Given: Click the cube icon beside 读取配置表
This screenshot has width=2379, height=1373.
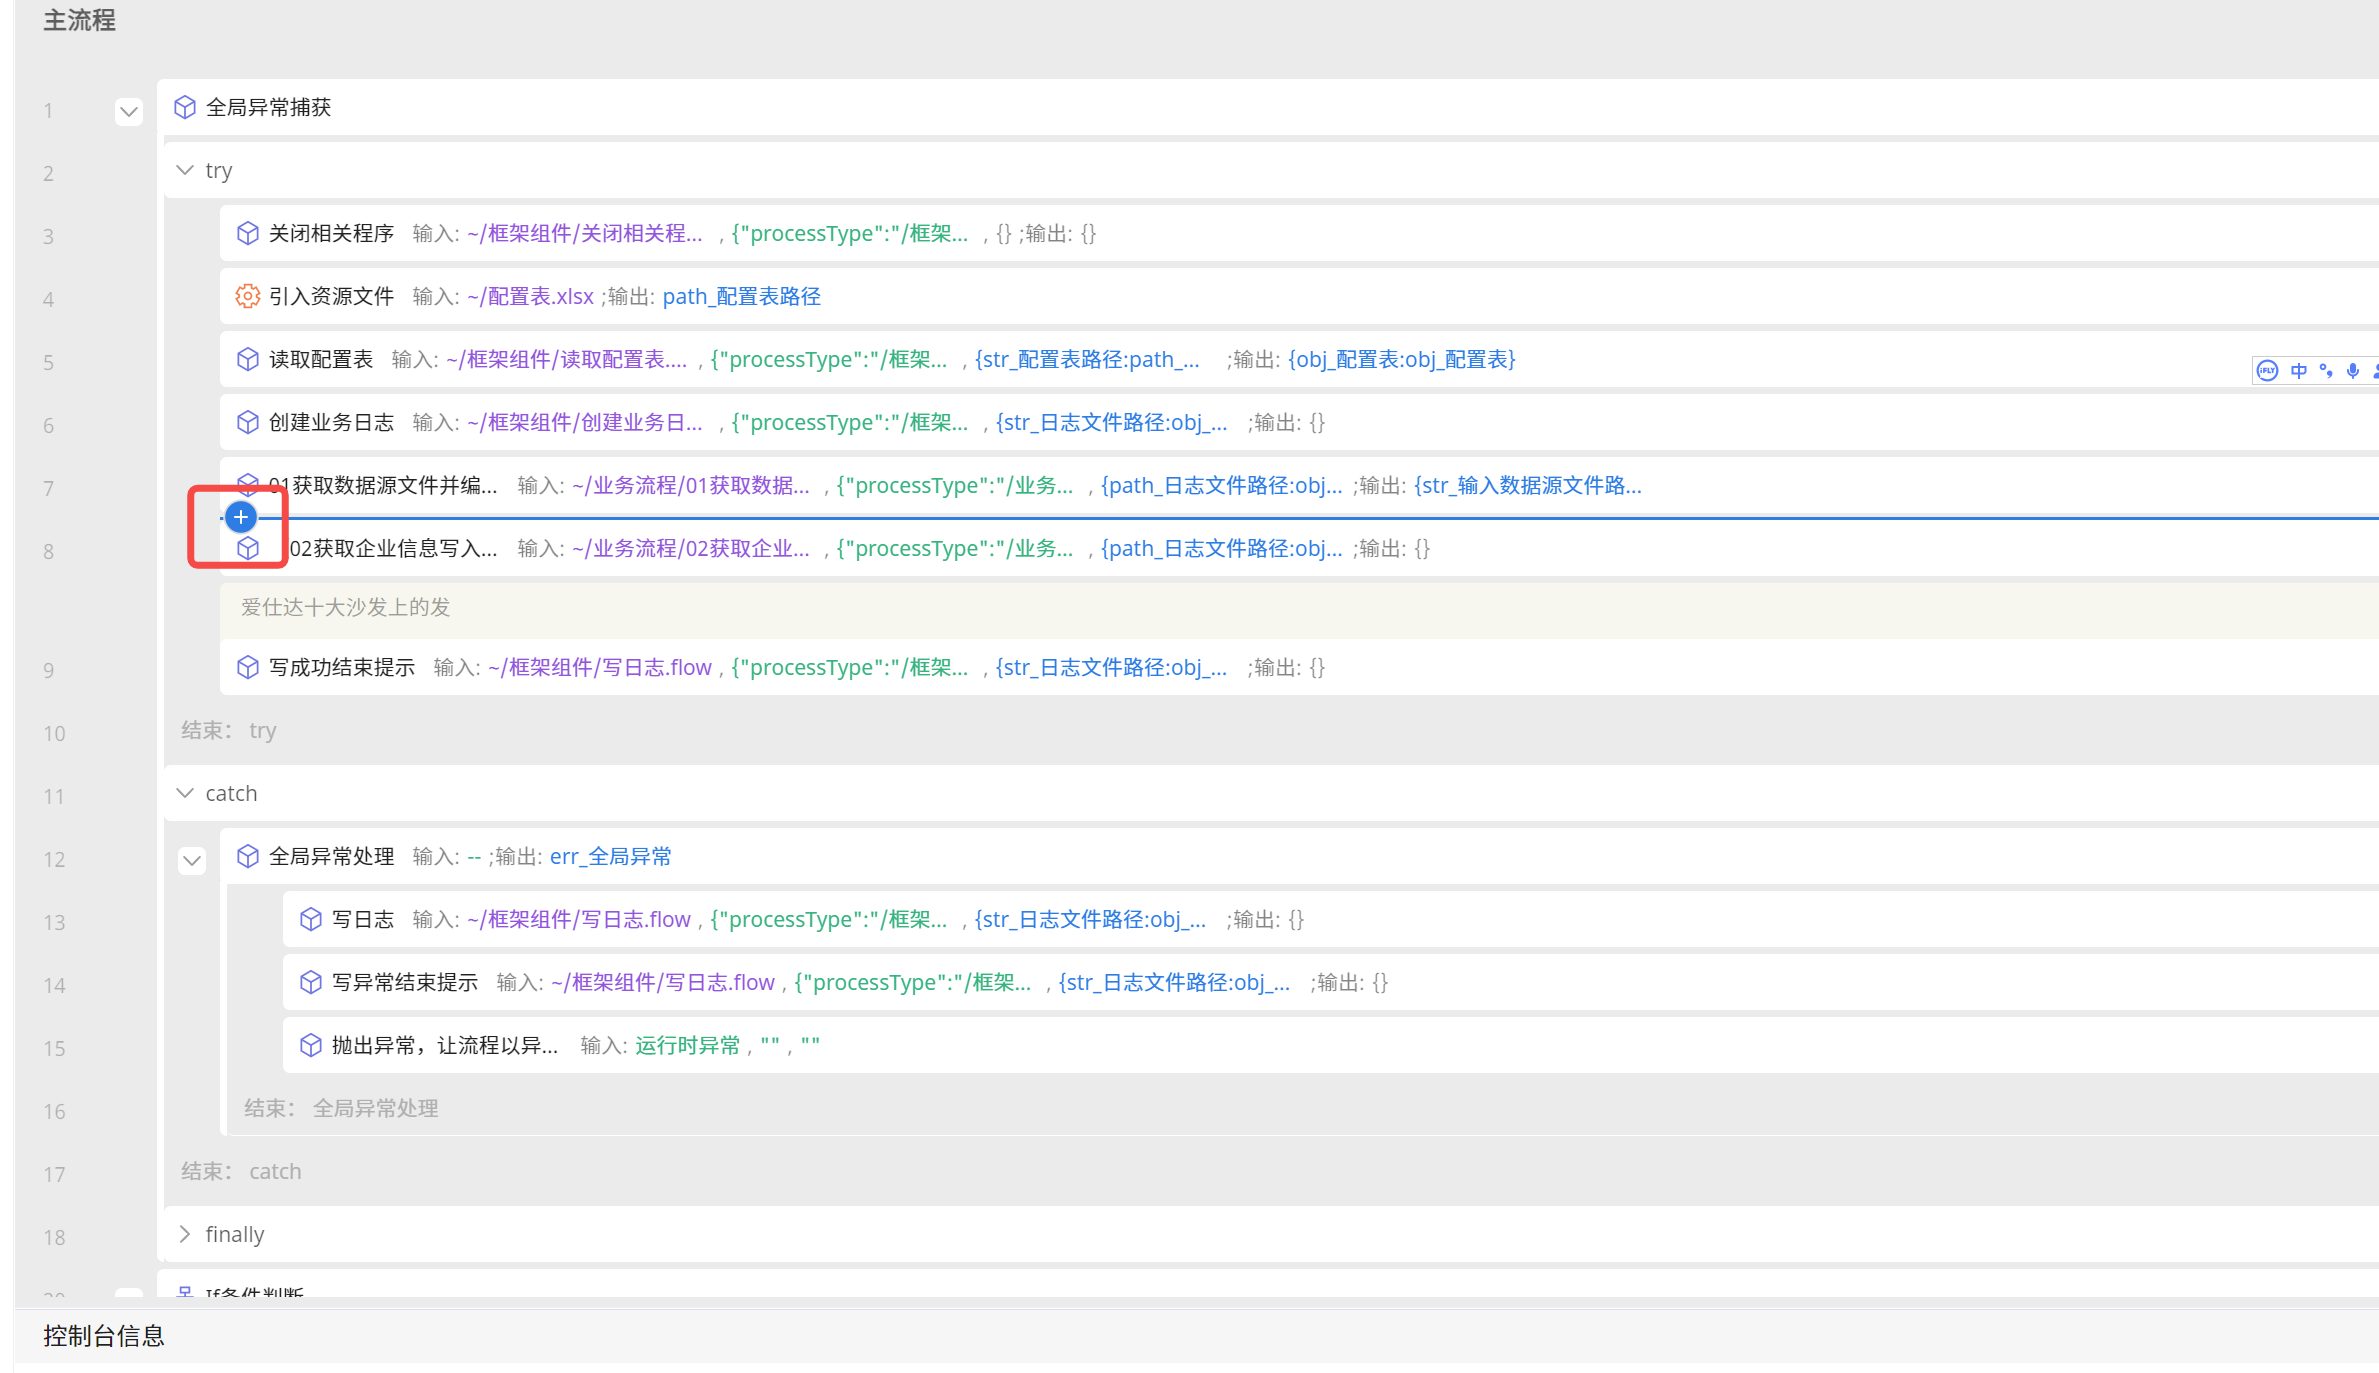Looking at the screenshot, I should (247, 359).
